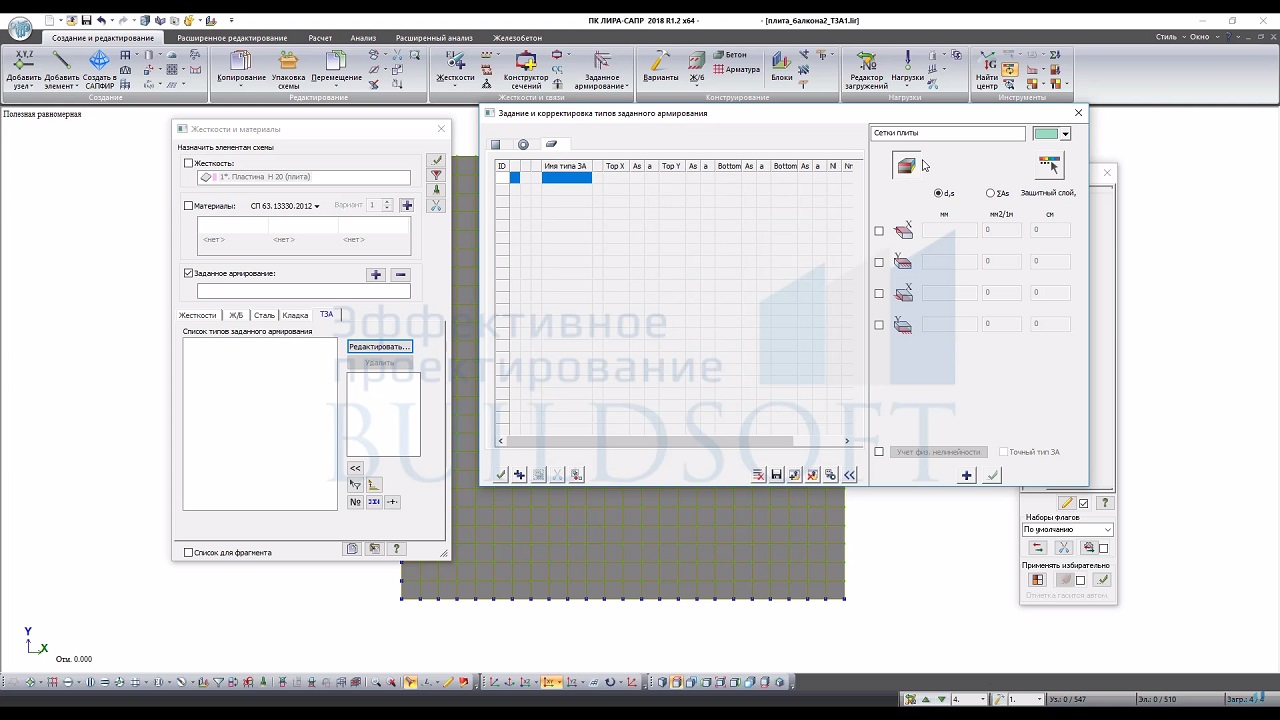Enable the Жесткости checkbox
This screenshot has height=720, width=1280.
coord(188,163)
